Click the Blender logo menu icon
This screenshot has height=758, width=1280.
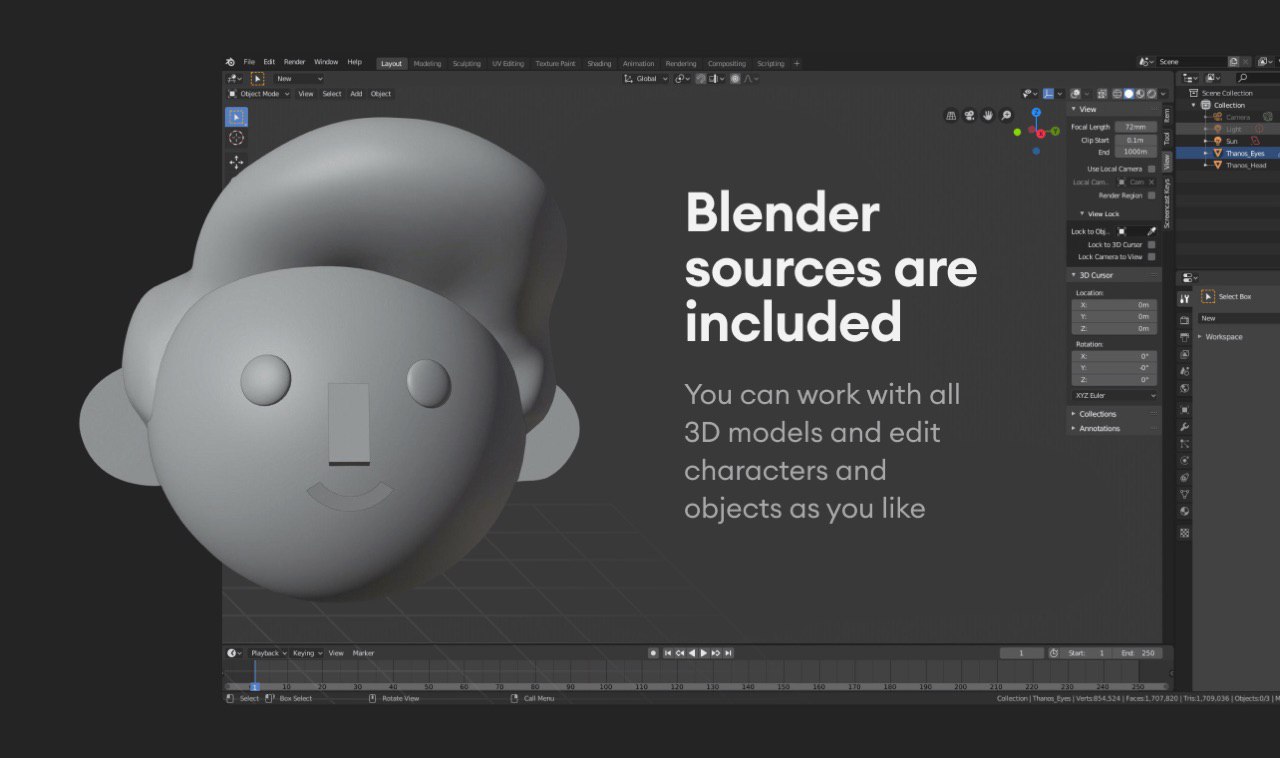pyautogui.click(x=230, y=62)
